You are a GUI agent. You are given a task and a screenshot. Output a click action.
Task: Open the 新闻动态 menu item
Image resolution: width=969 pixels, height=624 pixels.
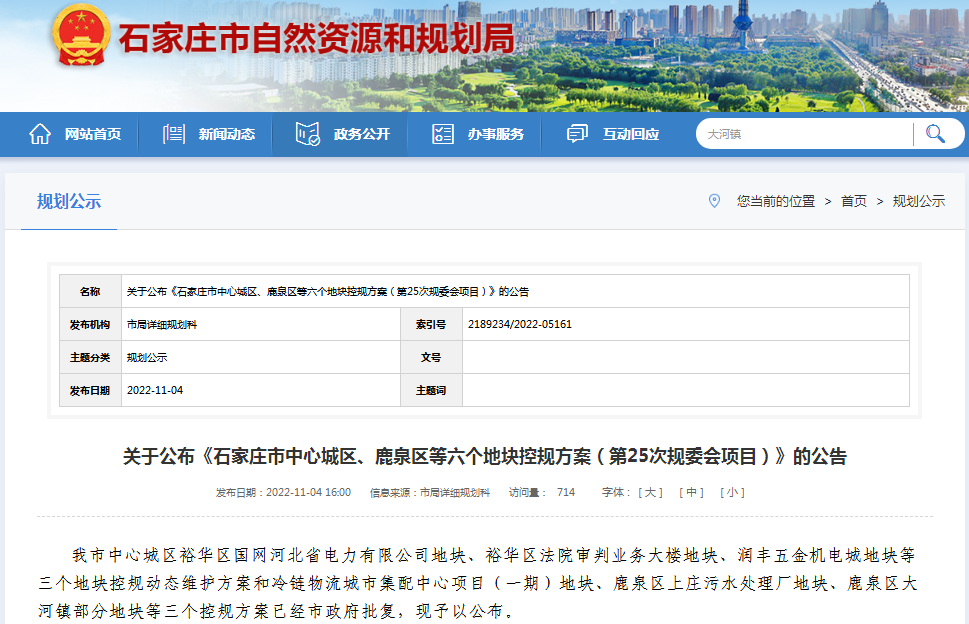pos(226,134)
